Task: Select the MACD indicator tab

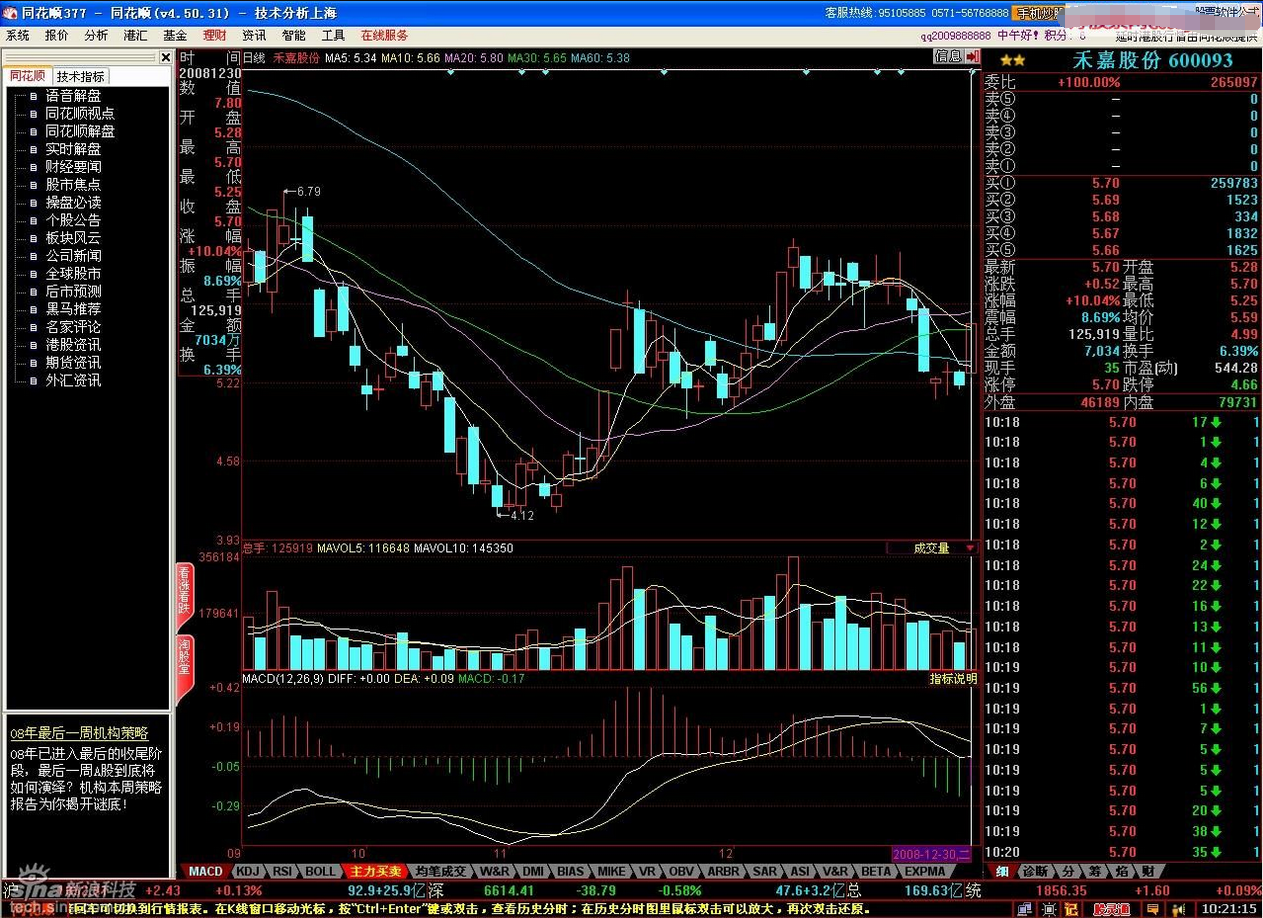Action: [206, 871]
